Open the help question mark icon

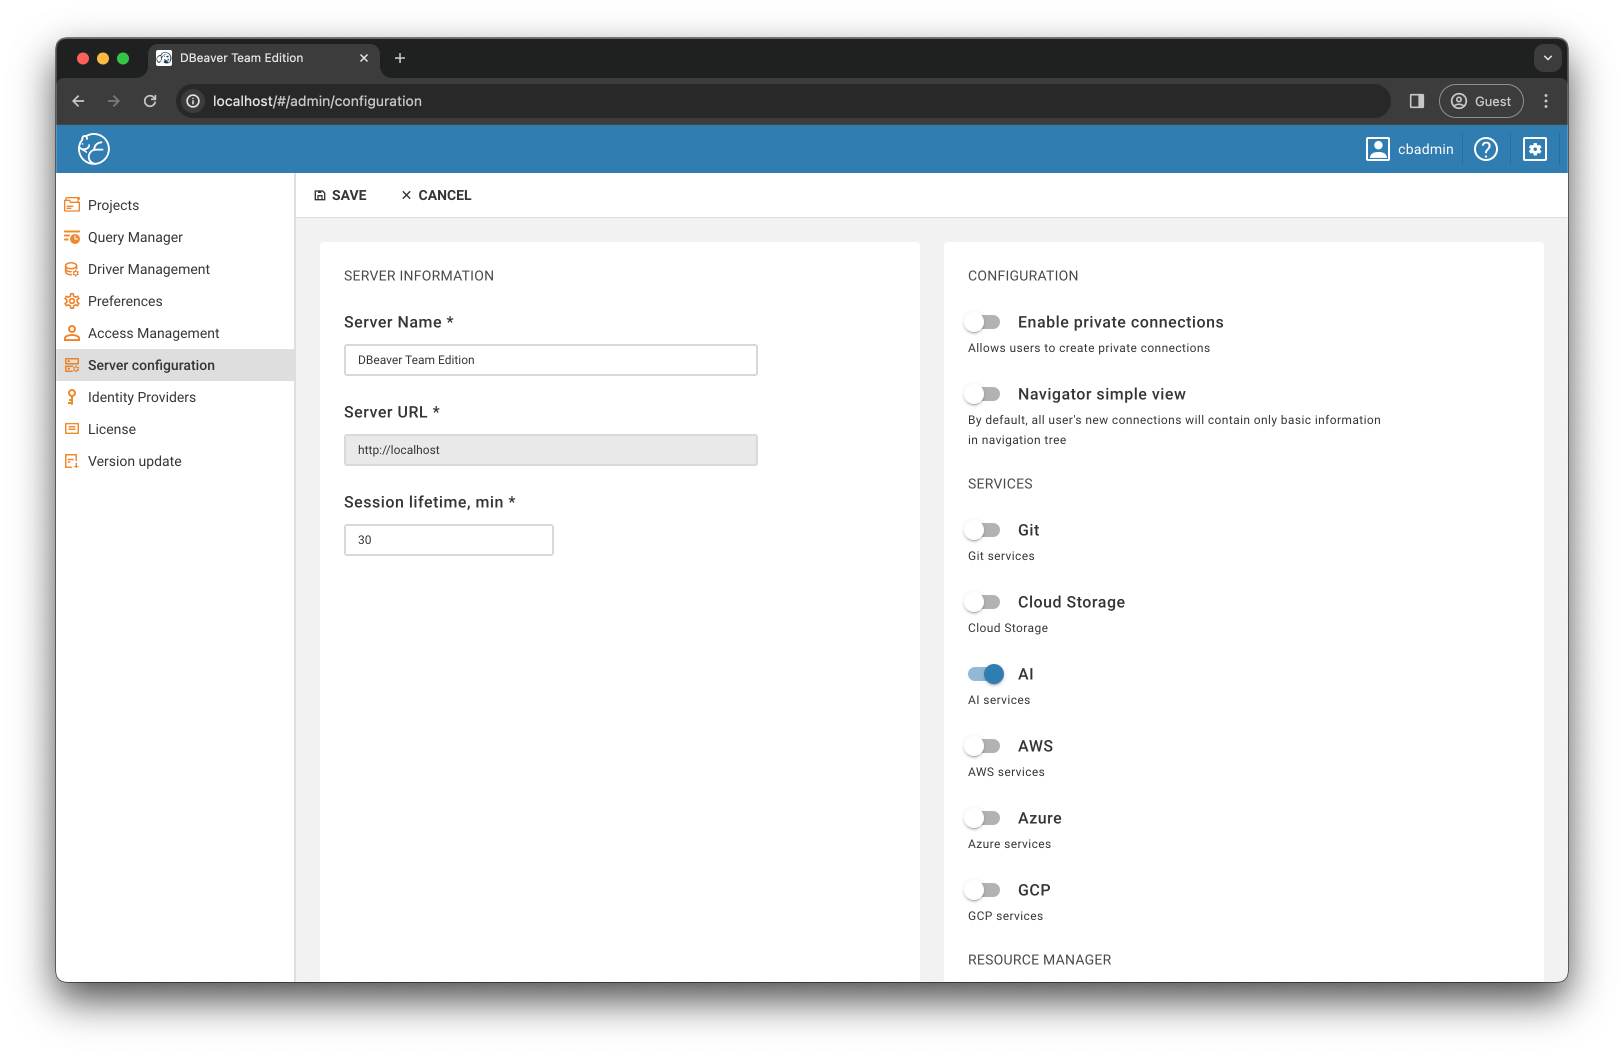point(1486,149)
